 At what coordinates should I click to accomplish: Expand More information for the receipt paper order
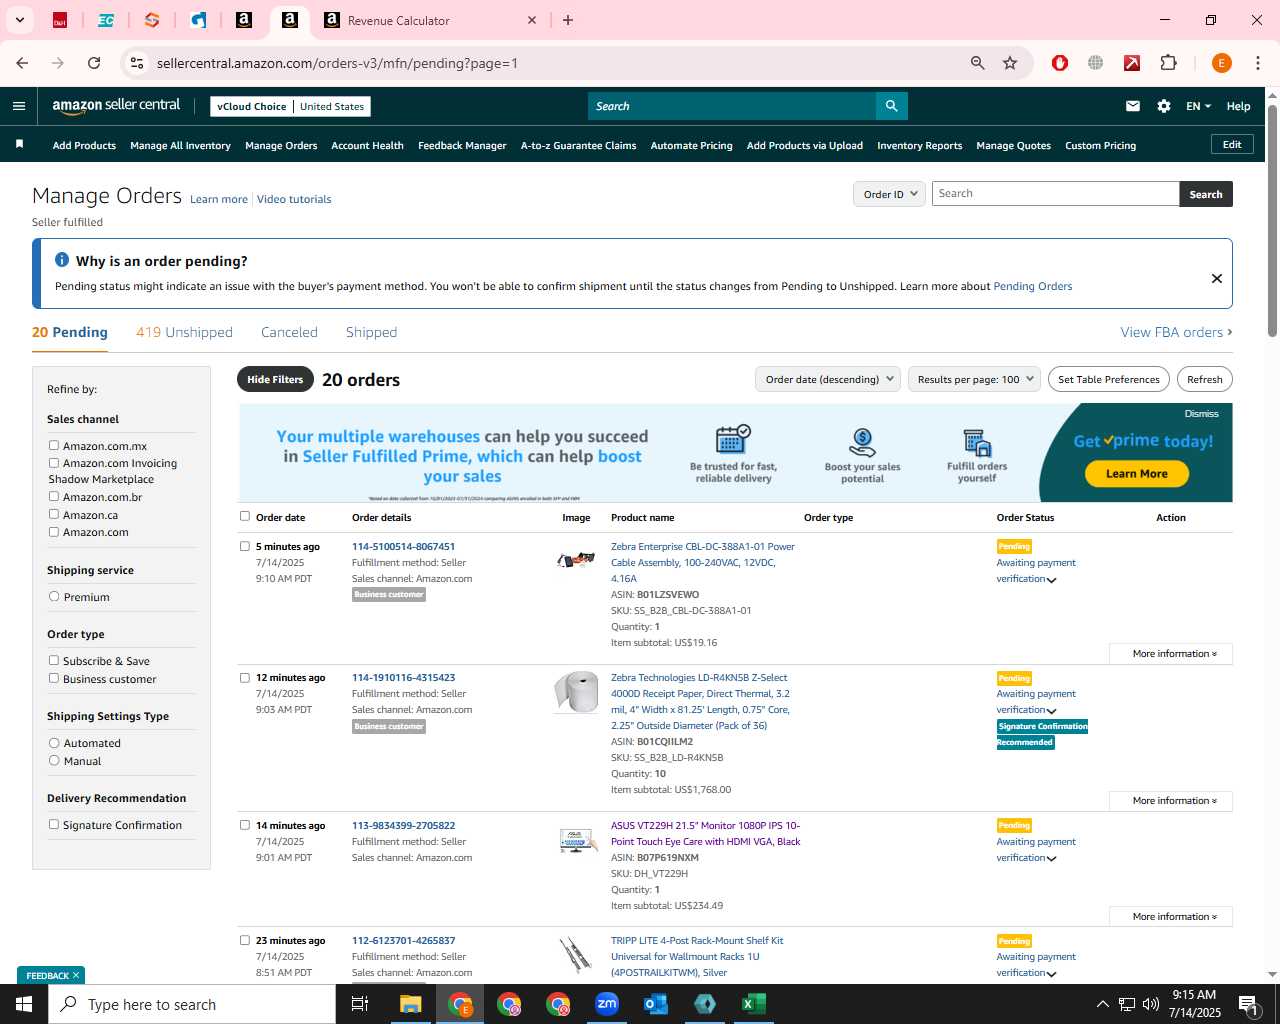(1171, 801)
